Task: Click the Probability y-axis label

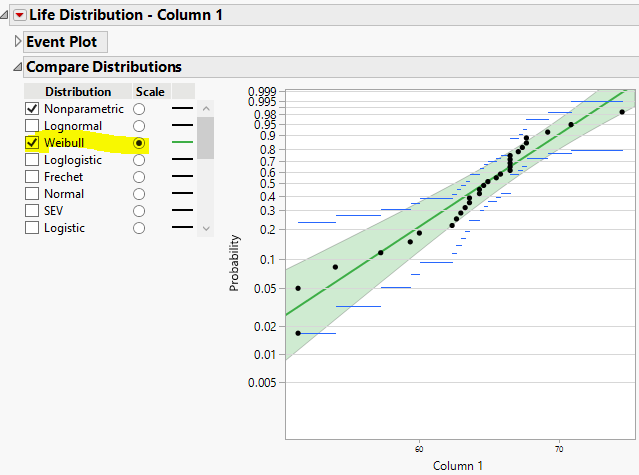Action: tap(234, 263)
